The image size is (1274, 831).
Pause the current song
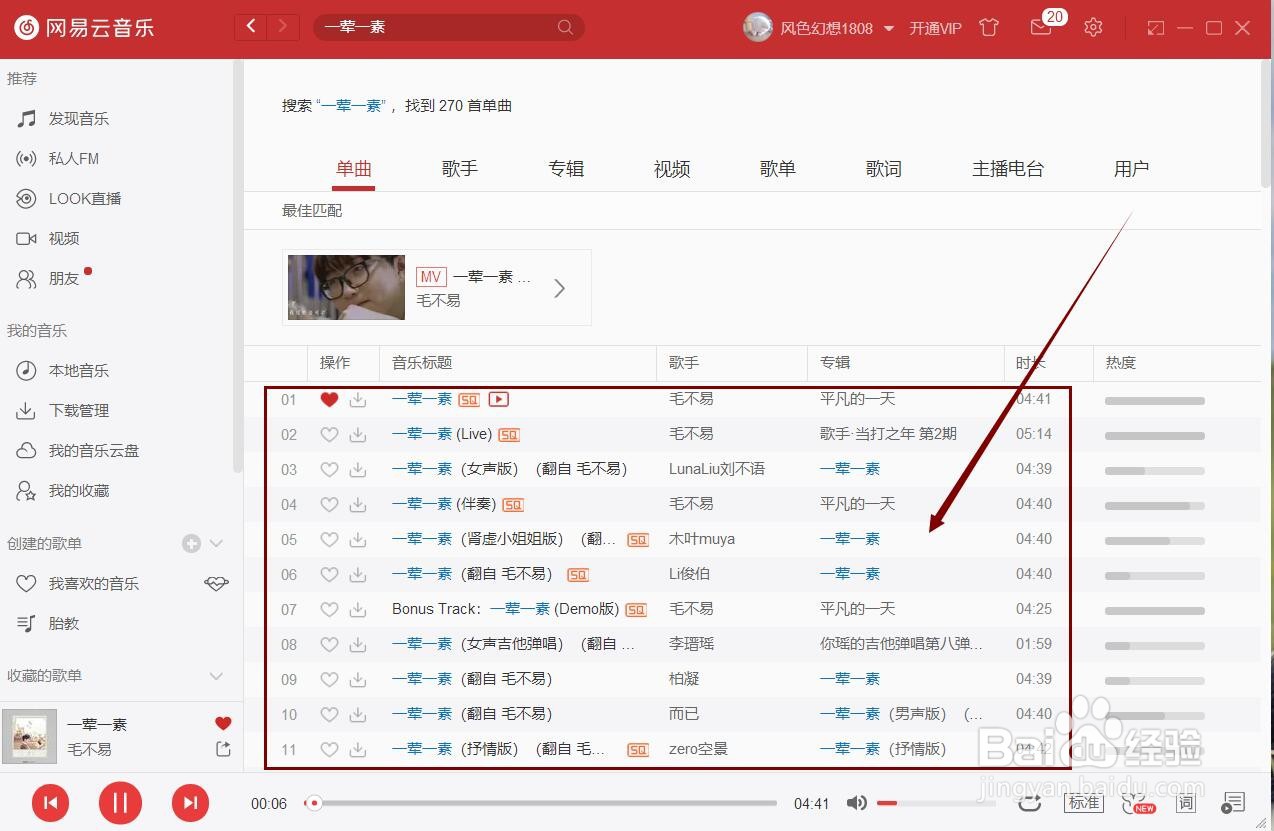point(120,802)
